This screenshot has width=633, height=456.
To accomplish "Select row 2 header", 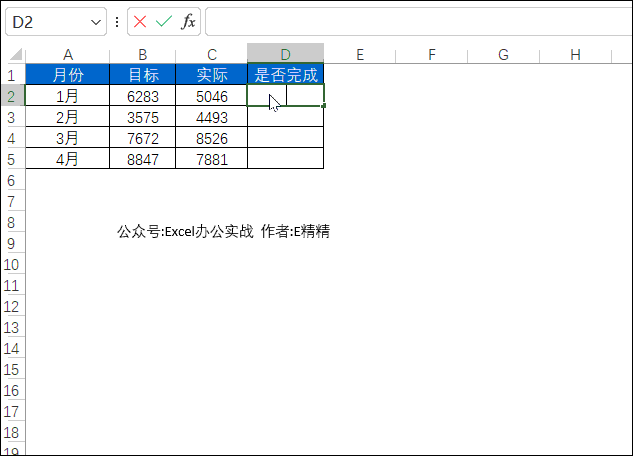I will point(11,96).
